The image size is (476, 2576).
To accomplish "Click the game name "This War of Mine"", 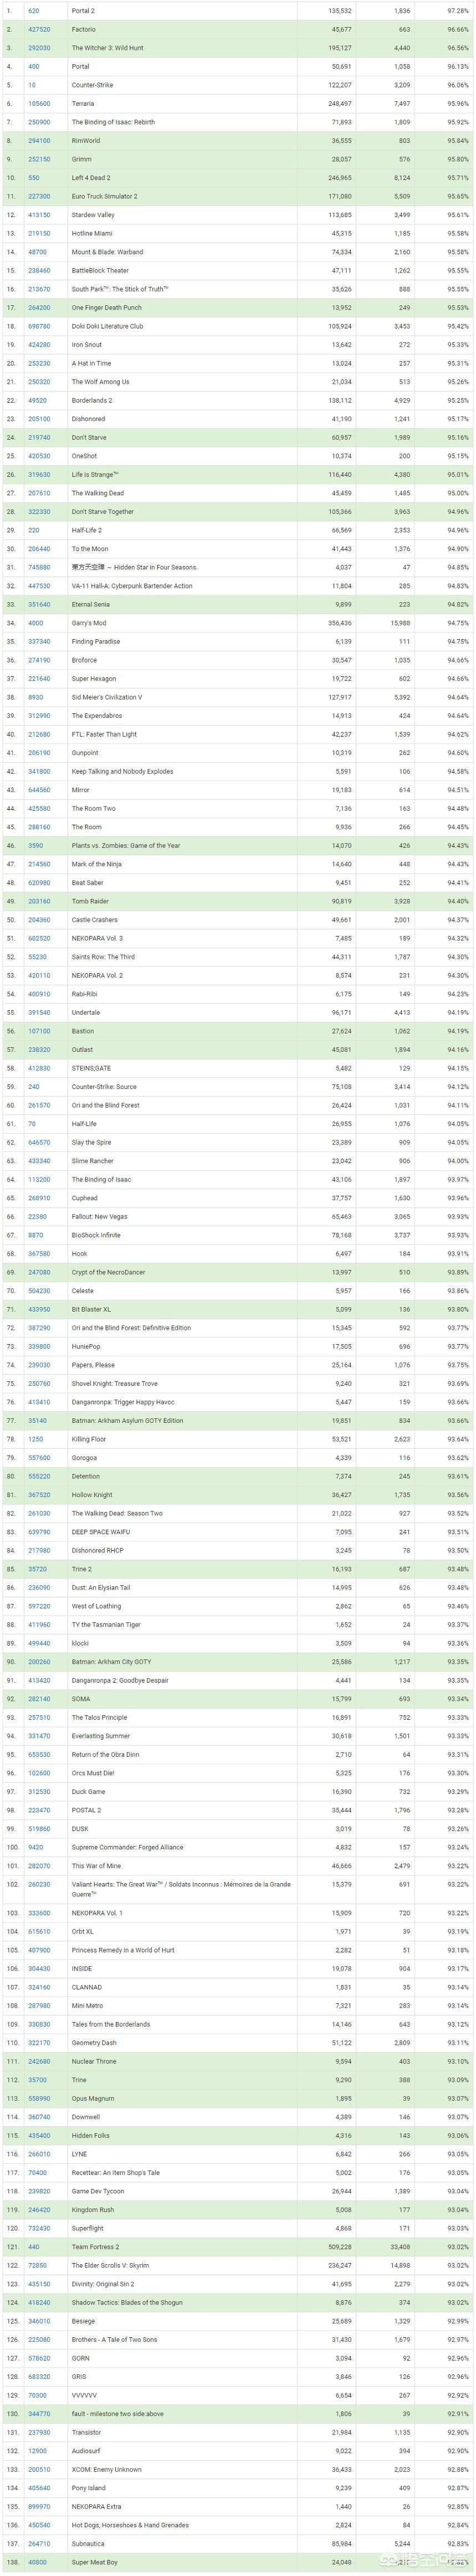I will tap(96, 1866).
